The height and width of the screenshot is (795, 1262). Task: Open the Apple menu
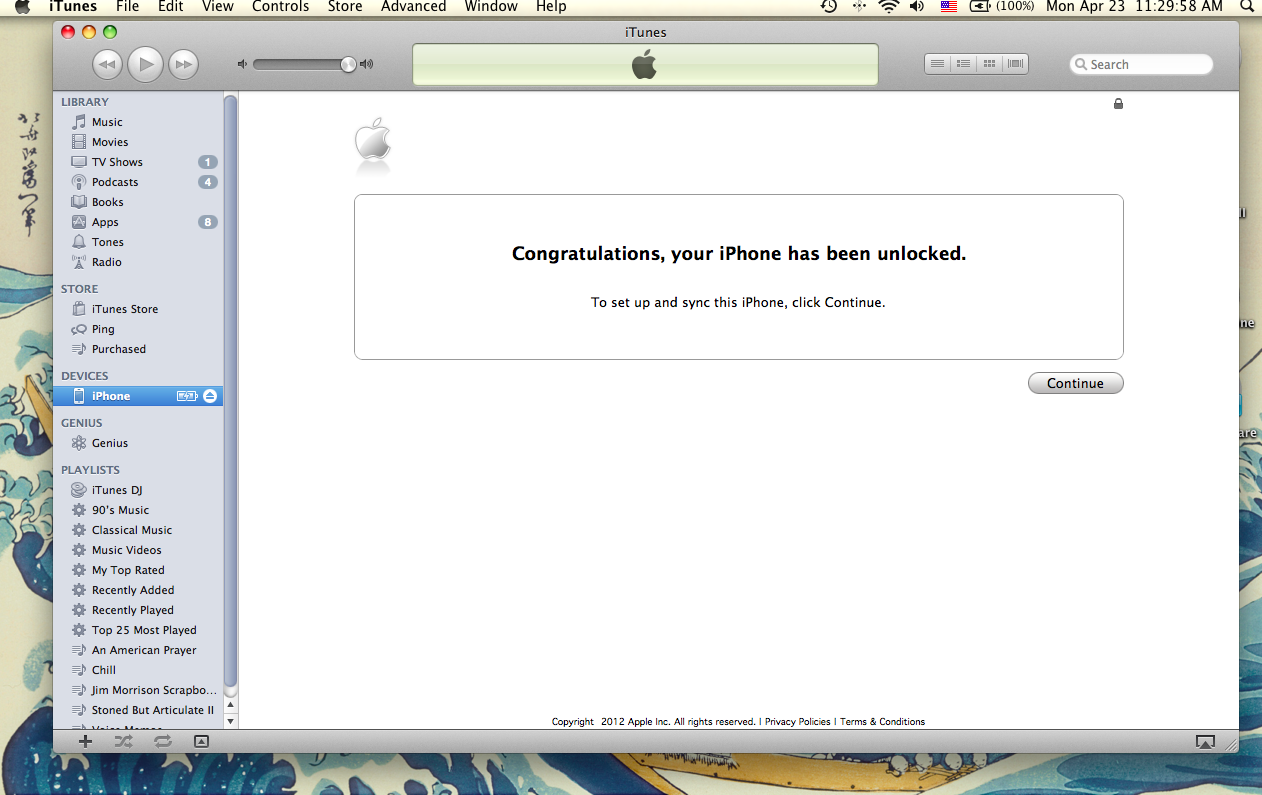(22, 7)
